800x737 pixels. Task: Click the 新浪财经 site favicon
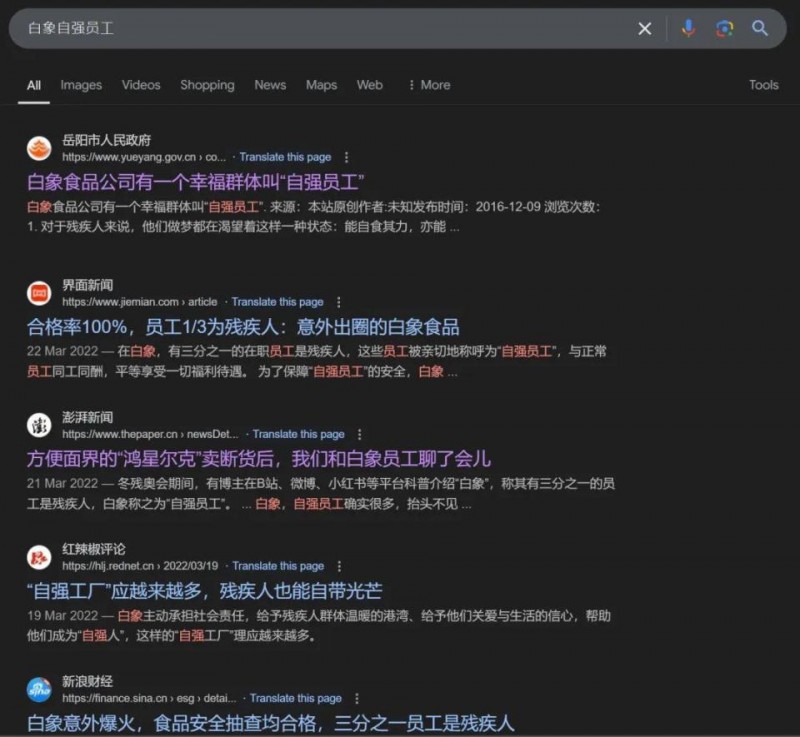38,689
